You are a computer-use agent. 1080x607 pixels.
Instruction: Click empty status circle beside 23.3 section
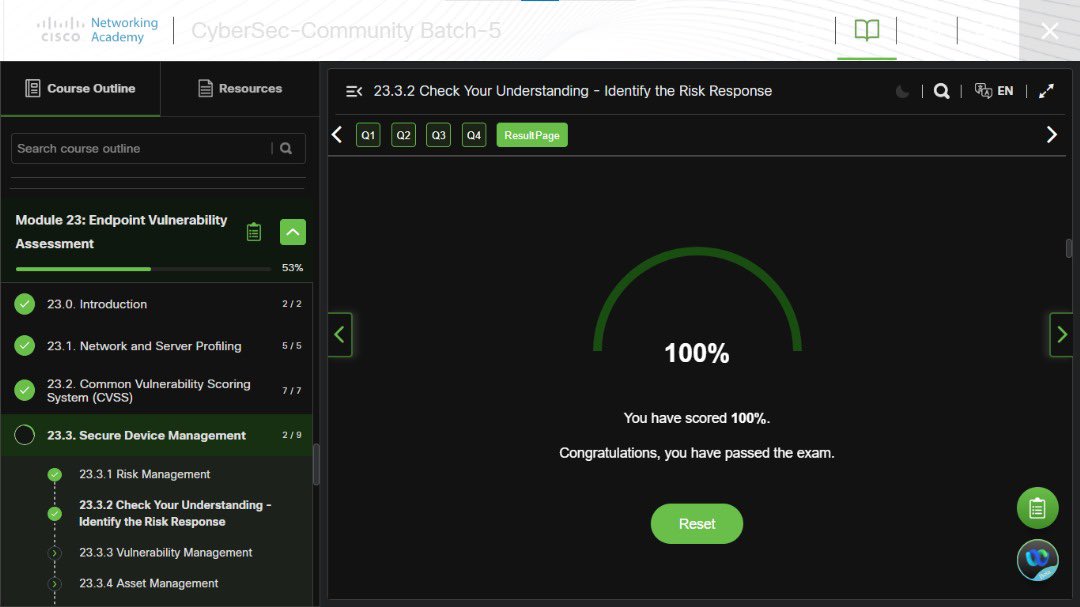point(25,435)
